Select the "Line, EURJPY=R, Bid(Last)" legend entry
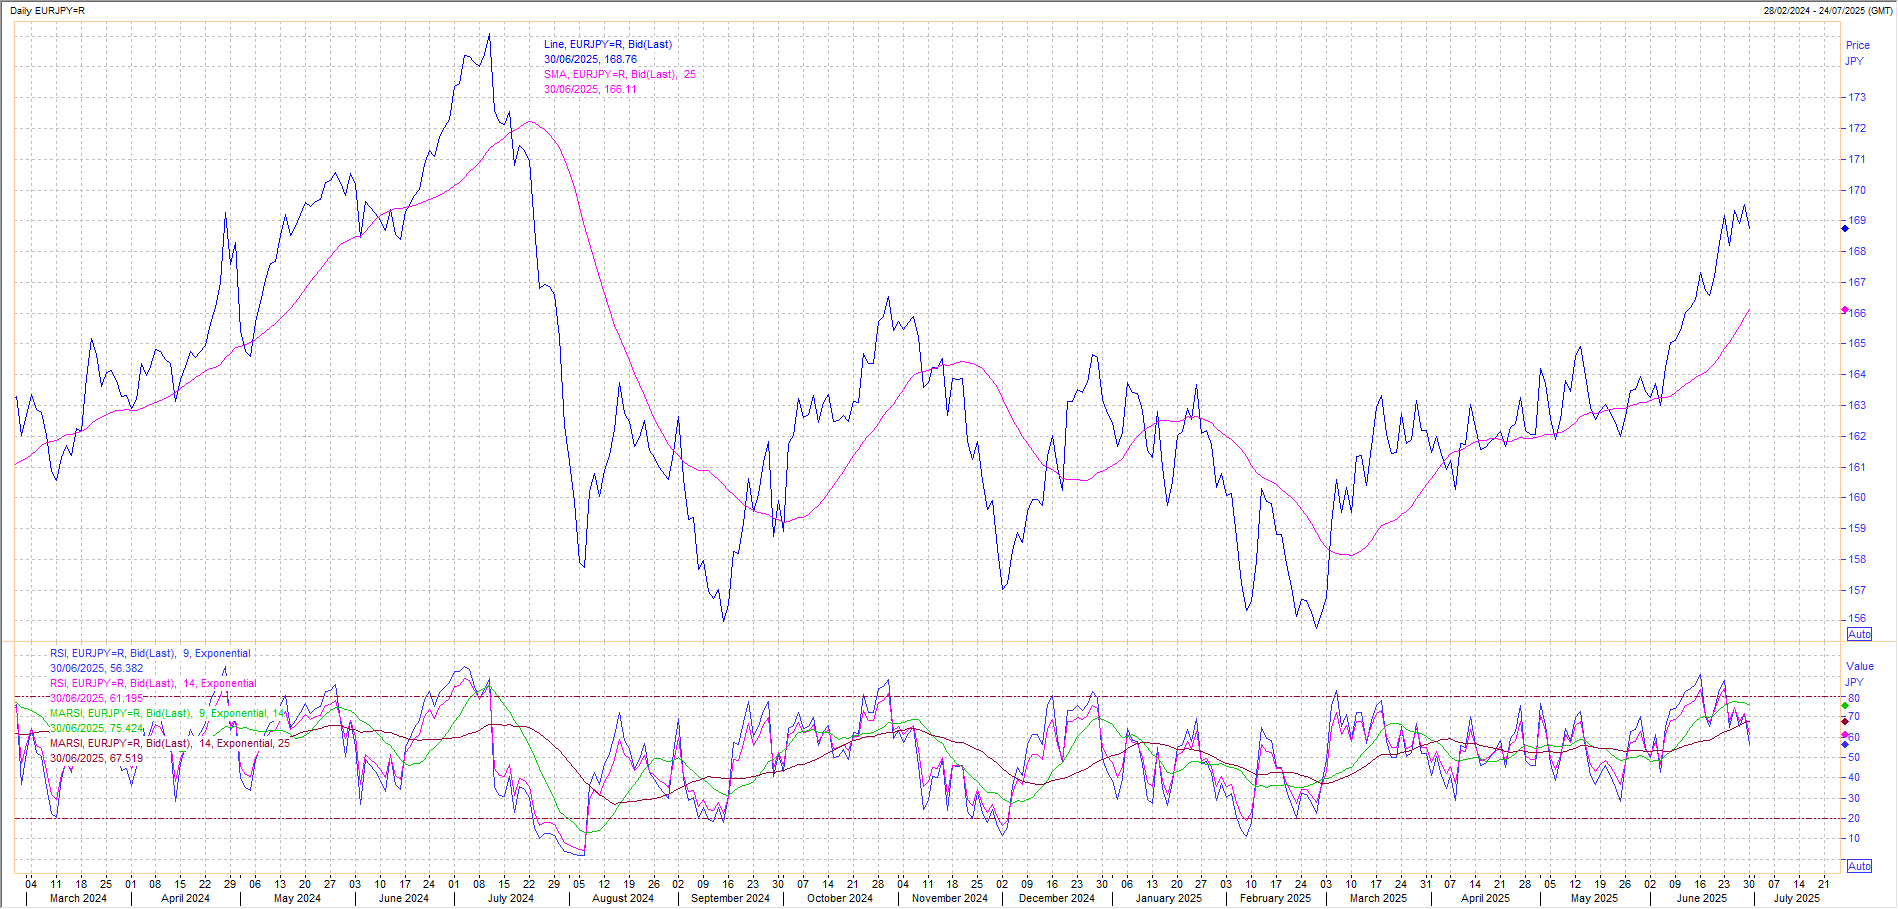Viewport: 1898px width, 909px height. [x=608, y=44]
